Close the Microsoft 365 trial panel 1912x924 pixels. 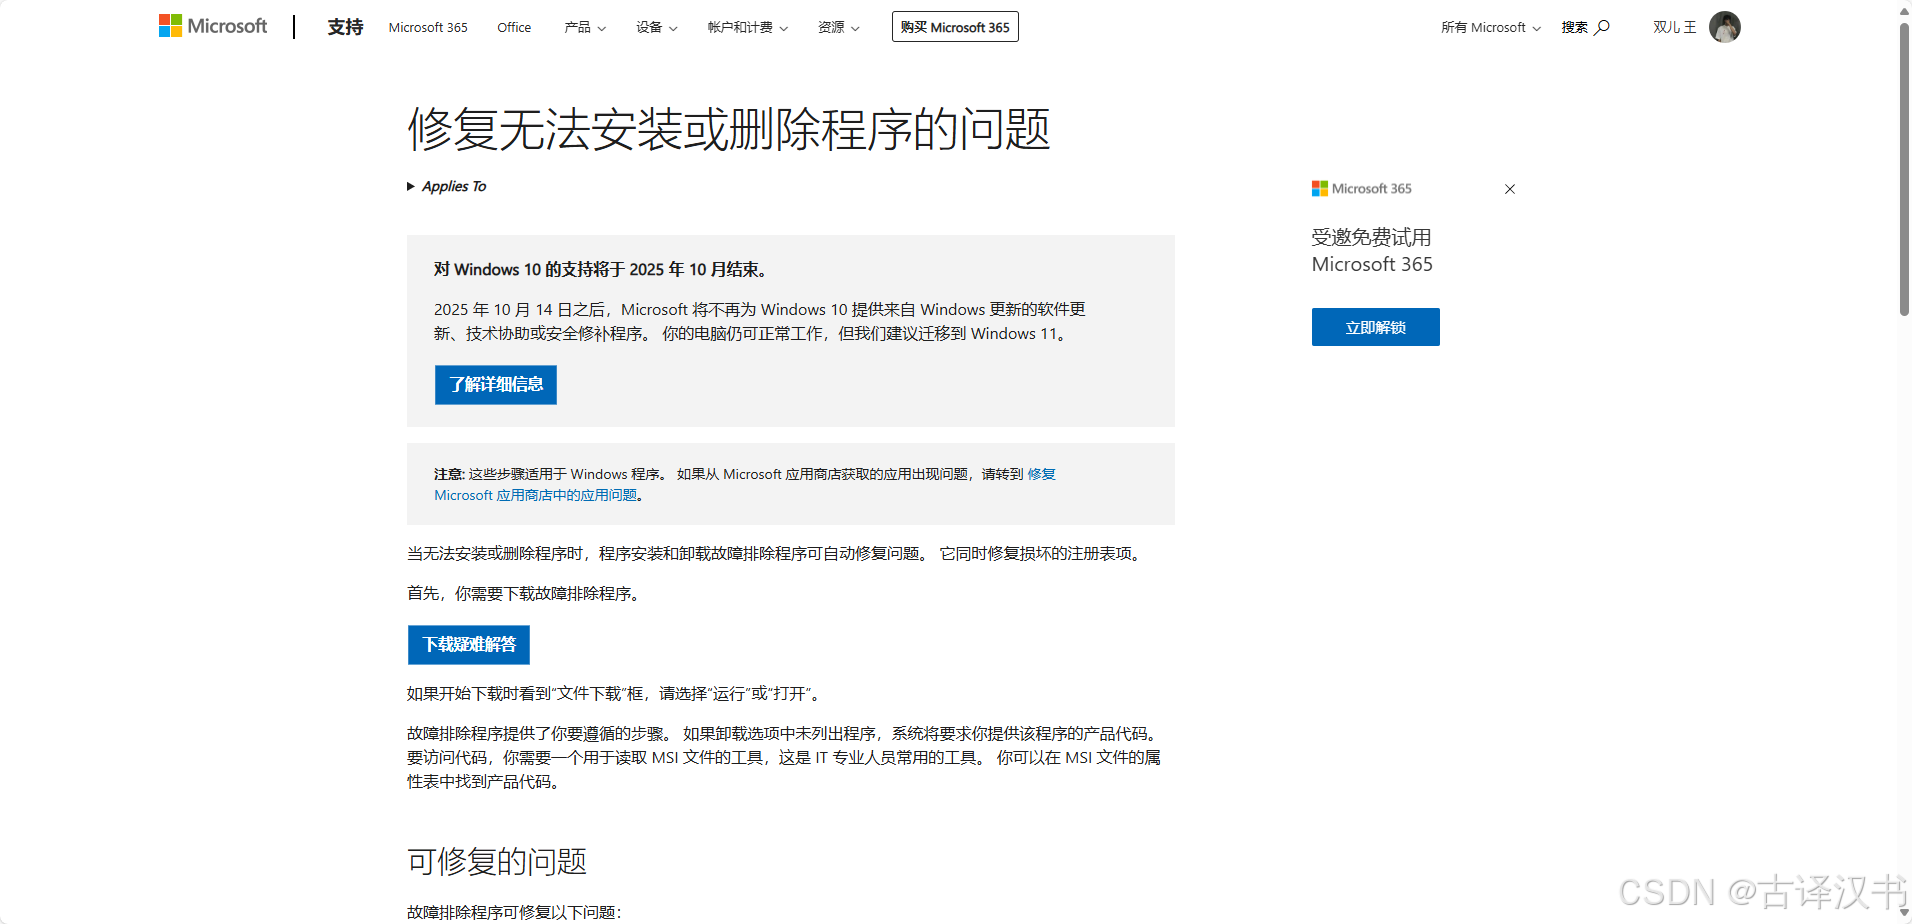point(1509,188)
